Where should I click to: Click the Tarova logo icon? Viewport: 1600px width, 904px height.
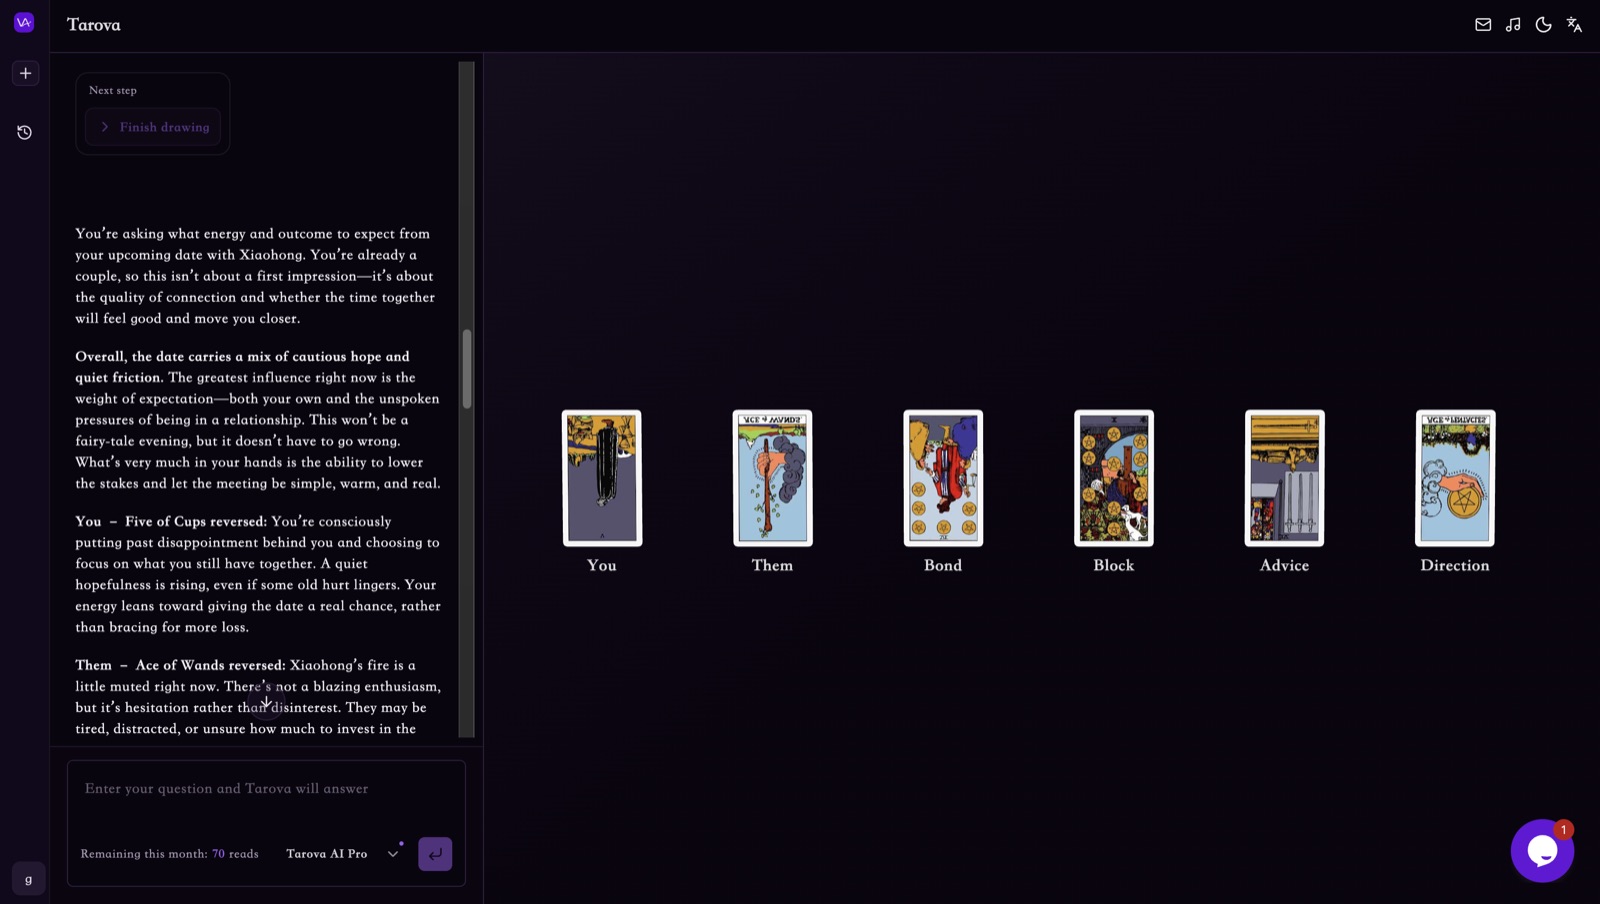tap(24, 23)
